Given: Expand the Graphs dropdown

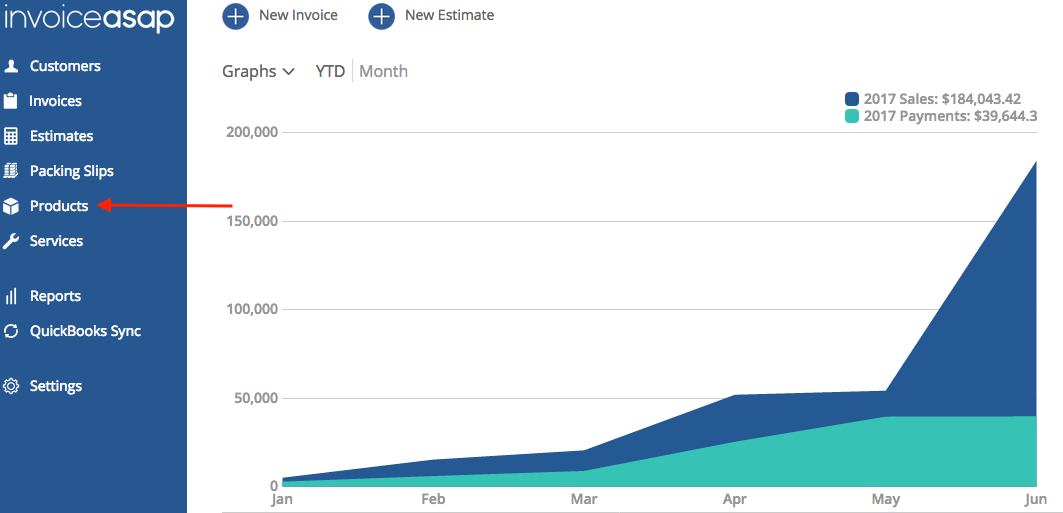Looking at the screenshot, I should coord(258,71).
